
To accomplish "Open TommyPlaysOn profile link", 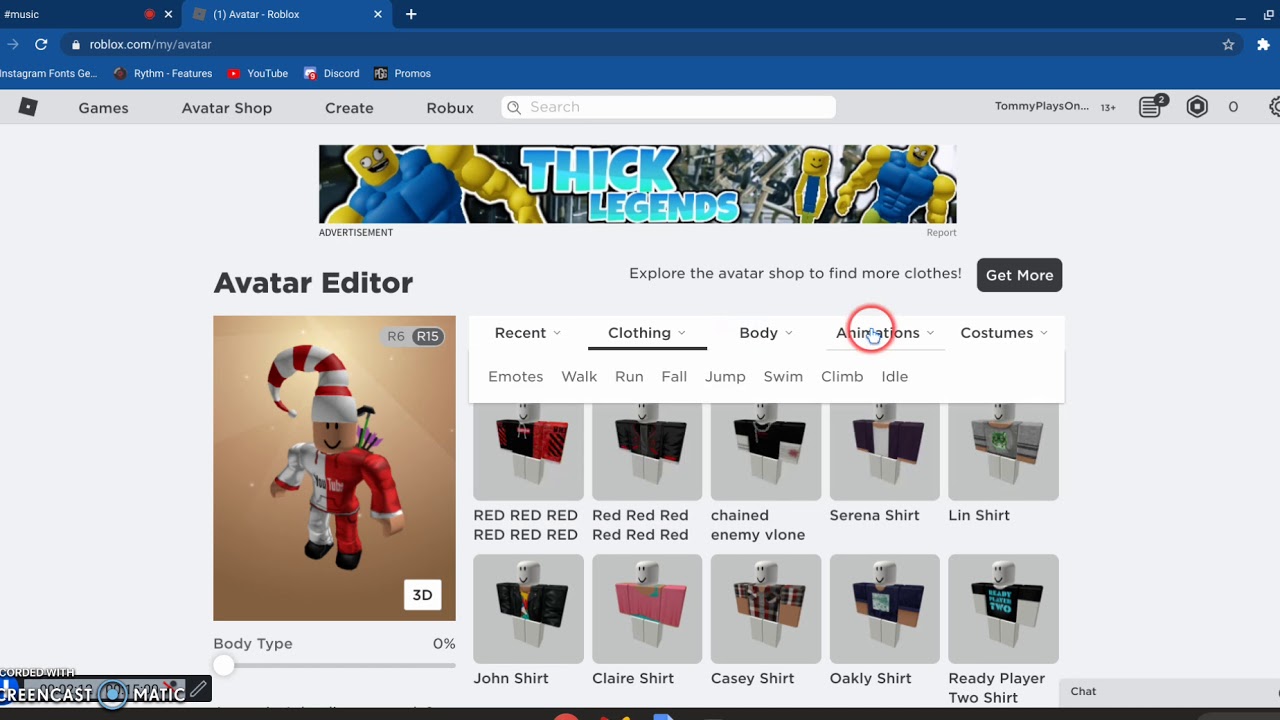I will click(1042, 106).
